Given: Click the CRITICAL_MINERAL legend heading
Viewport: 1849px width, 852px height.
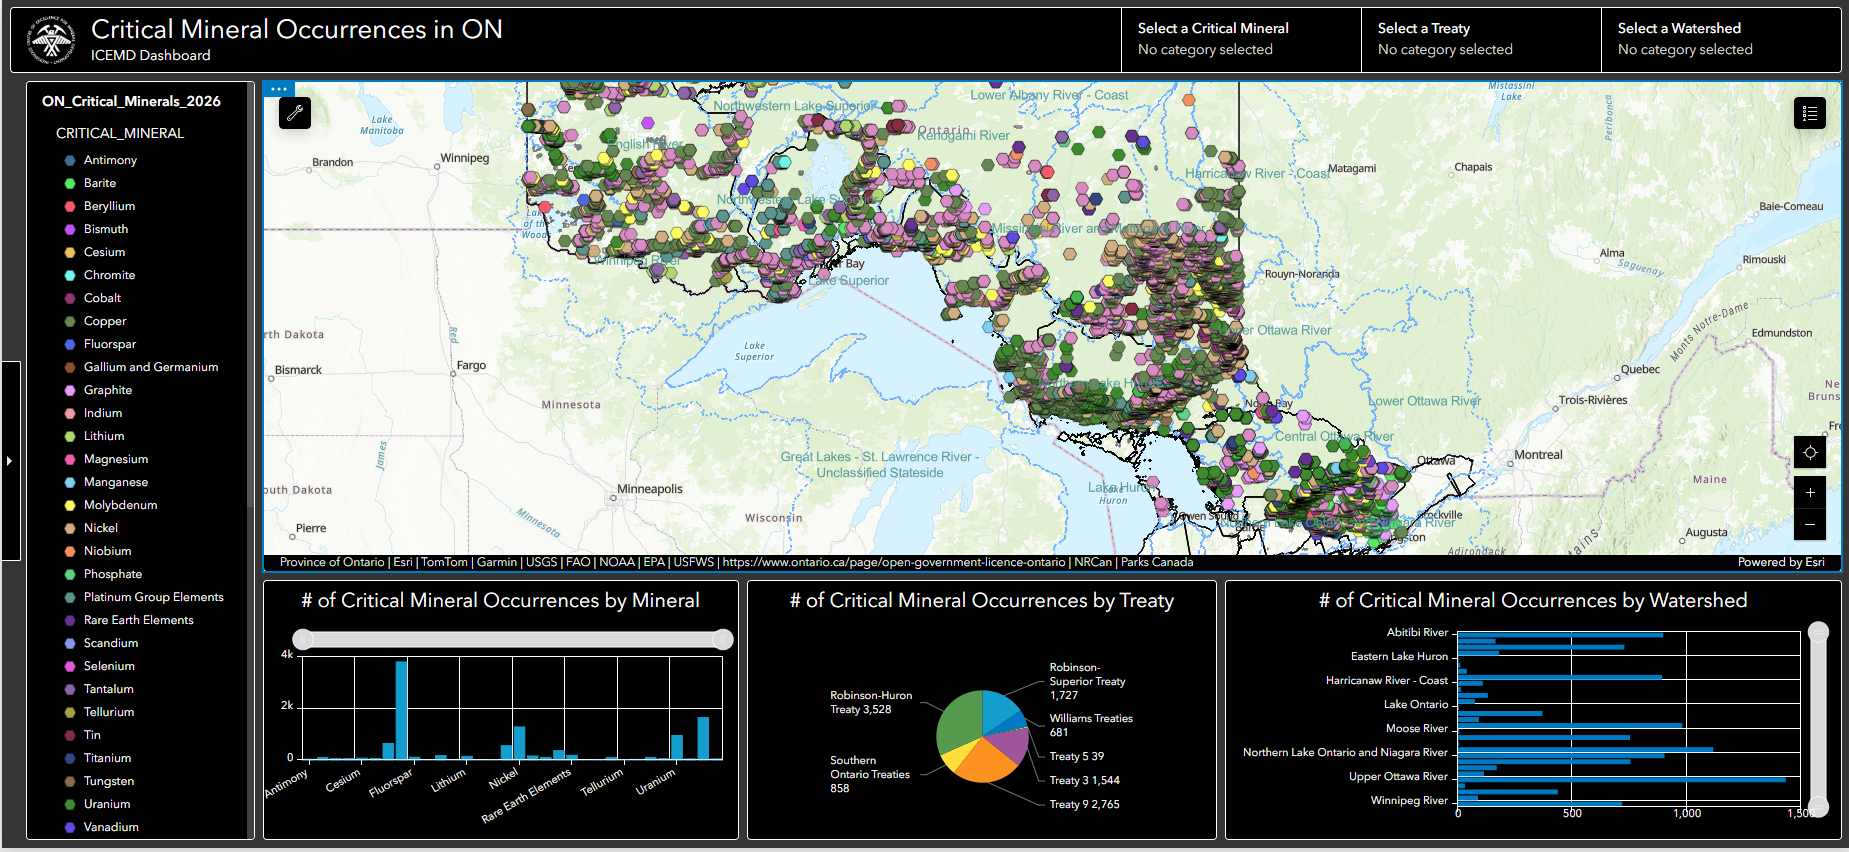Looking at the screenshot, I should (120, 133).
